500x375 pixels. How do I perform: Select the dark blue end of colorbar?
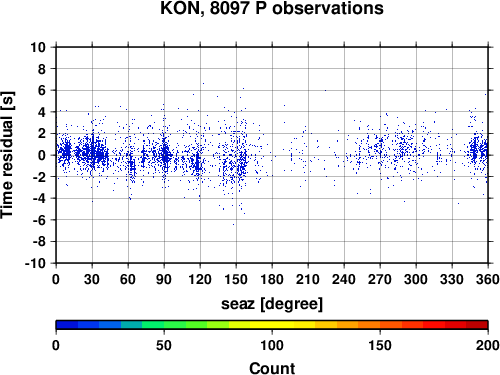(67, 325)
